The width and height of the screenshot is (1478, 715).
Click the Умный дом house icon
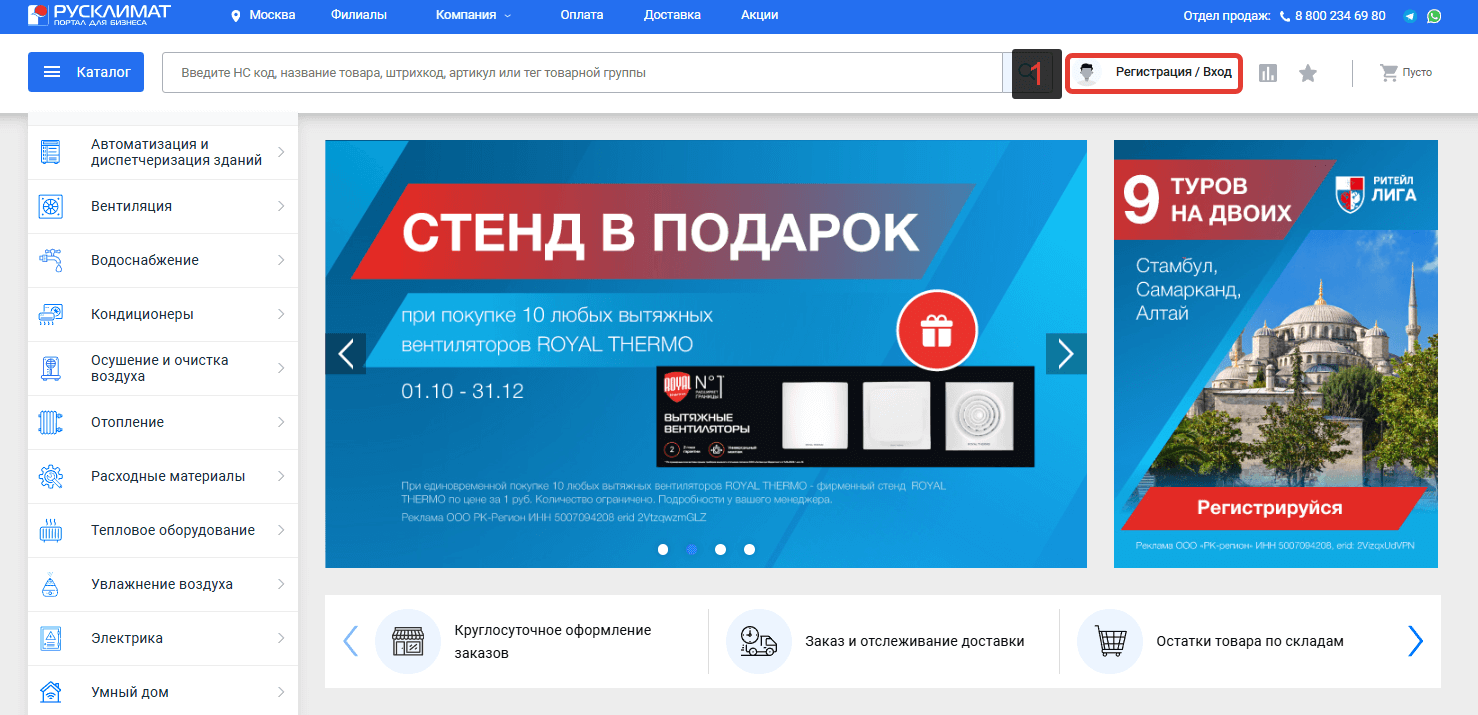50,692
